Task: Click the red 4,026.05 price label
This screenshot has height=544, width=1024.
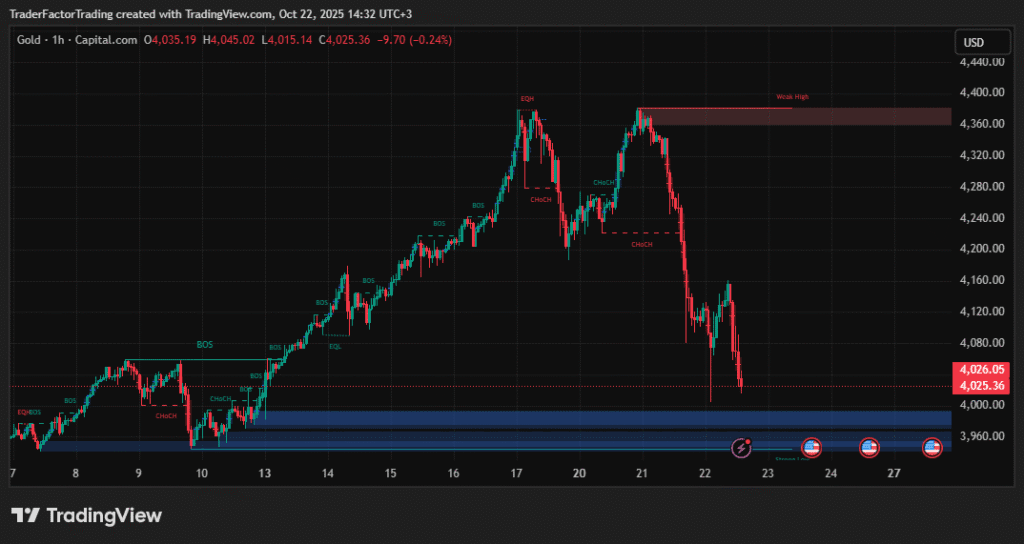Action: 980,370
